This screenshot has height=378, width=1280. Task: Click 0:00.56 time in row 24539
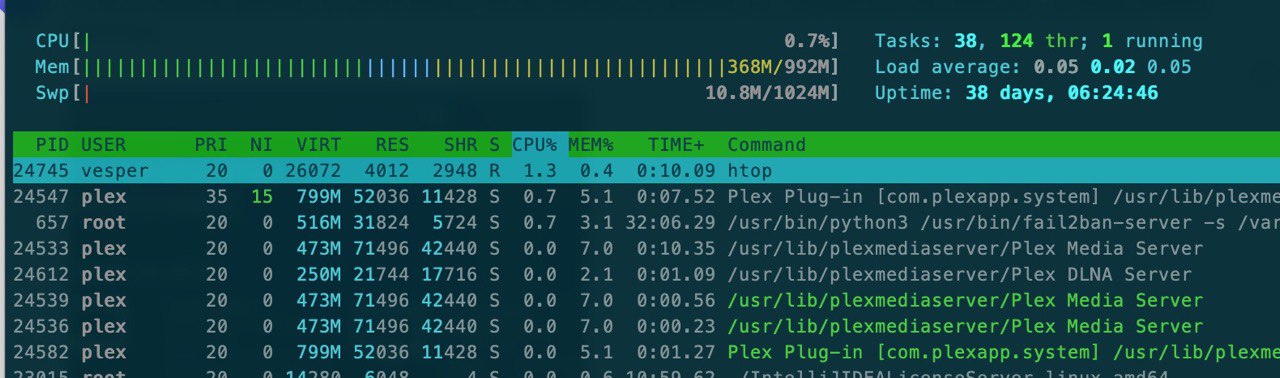676,301
